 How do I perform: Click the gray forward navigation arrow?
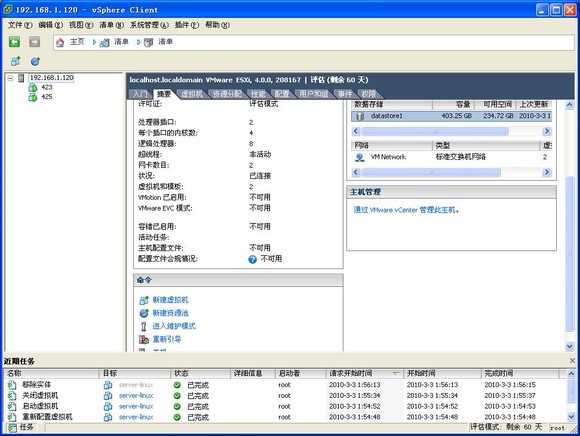[34, 42]
